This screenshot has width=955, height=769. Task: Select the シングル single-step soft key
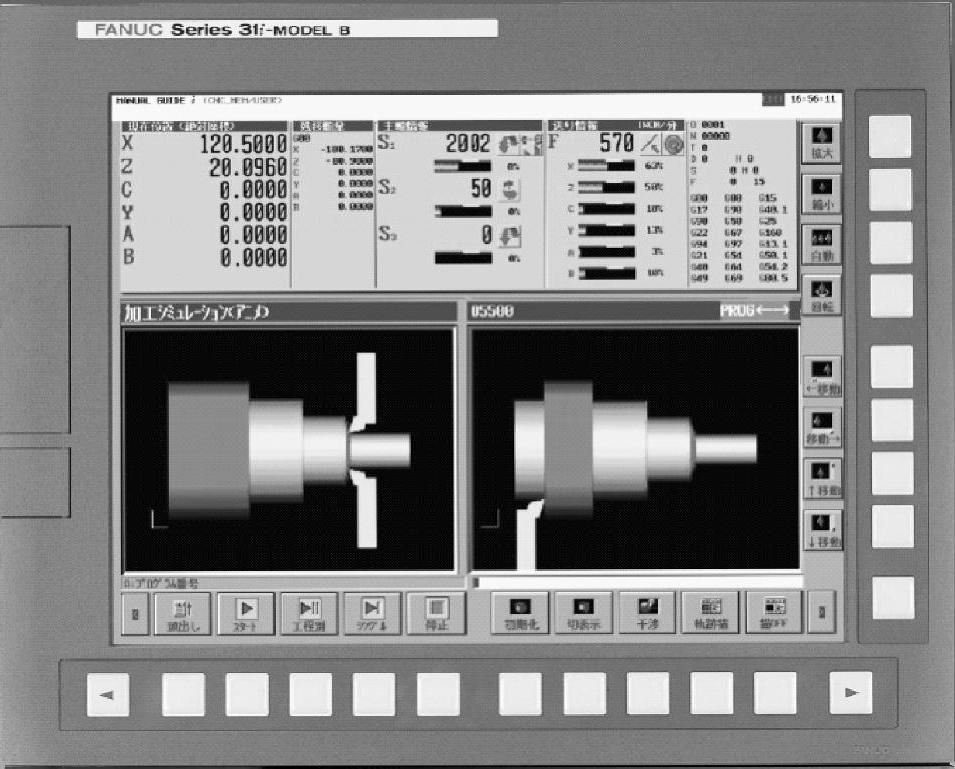(373, 614)
